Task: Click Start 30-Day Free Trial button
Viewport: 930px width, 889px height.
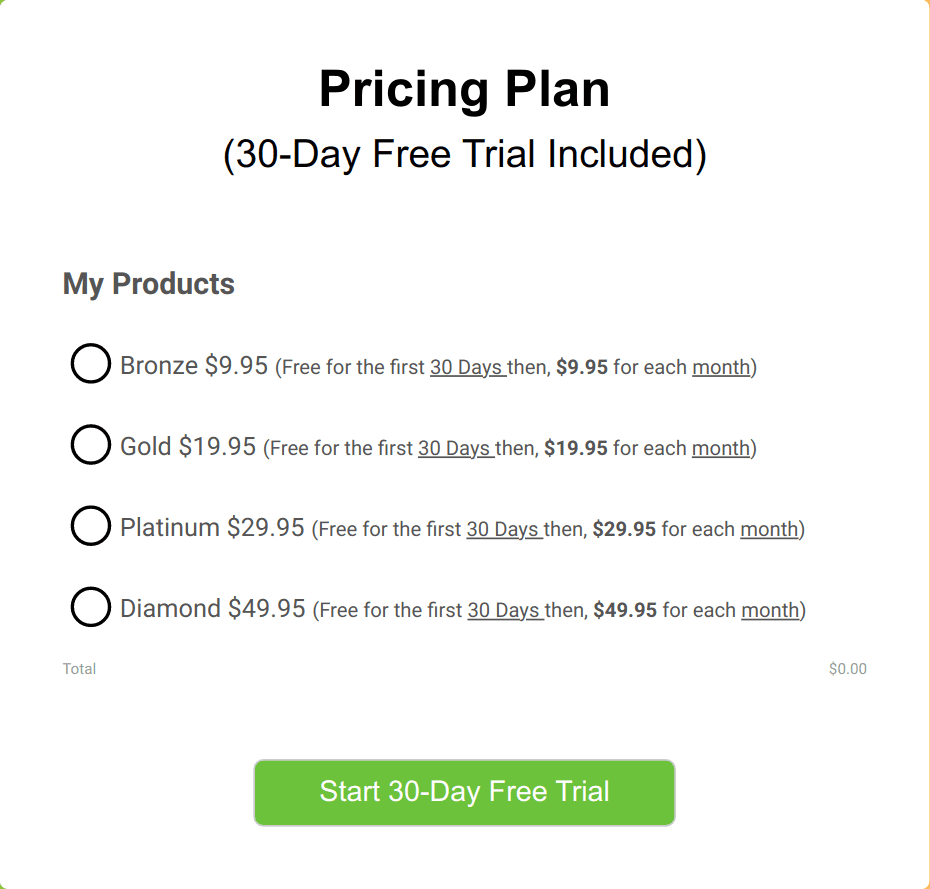Action: [x=464, y=791]
